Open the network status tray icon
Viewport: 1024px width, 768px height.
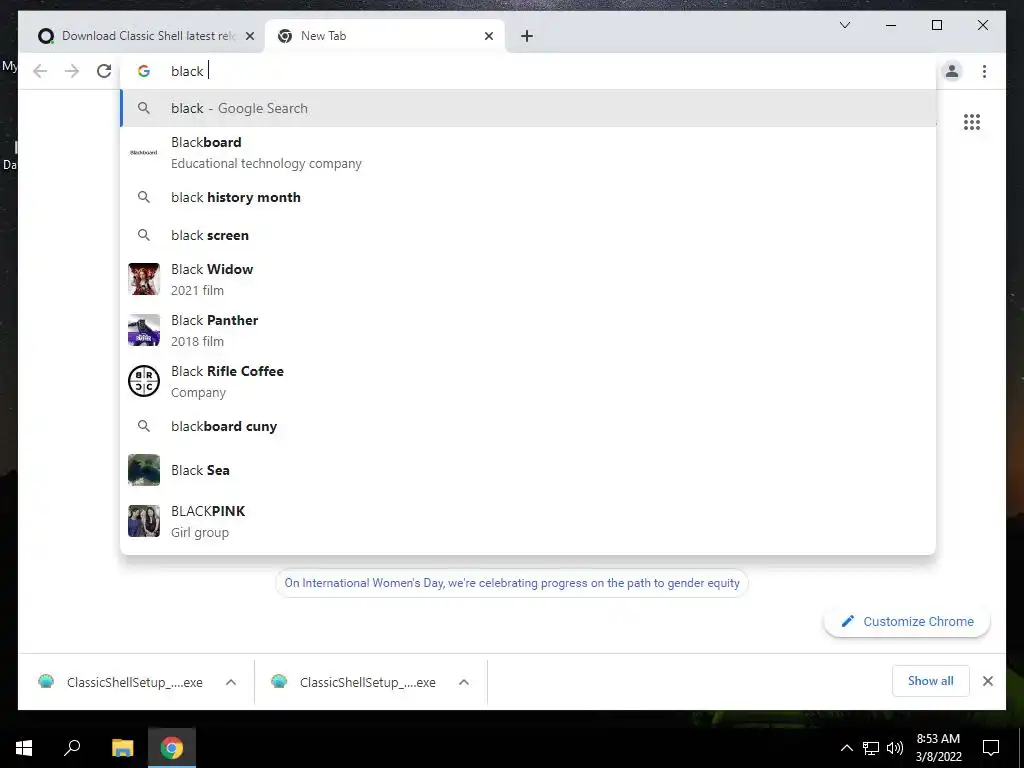[x=871, y=748]
